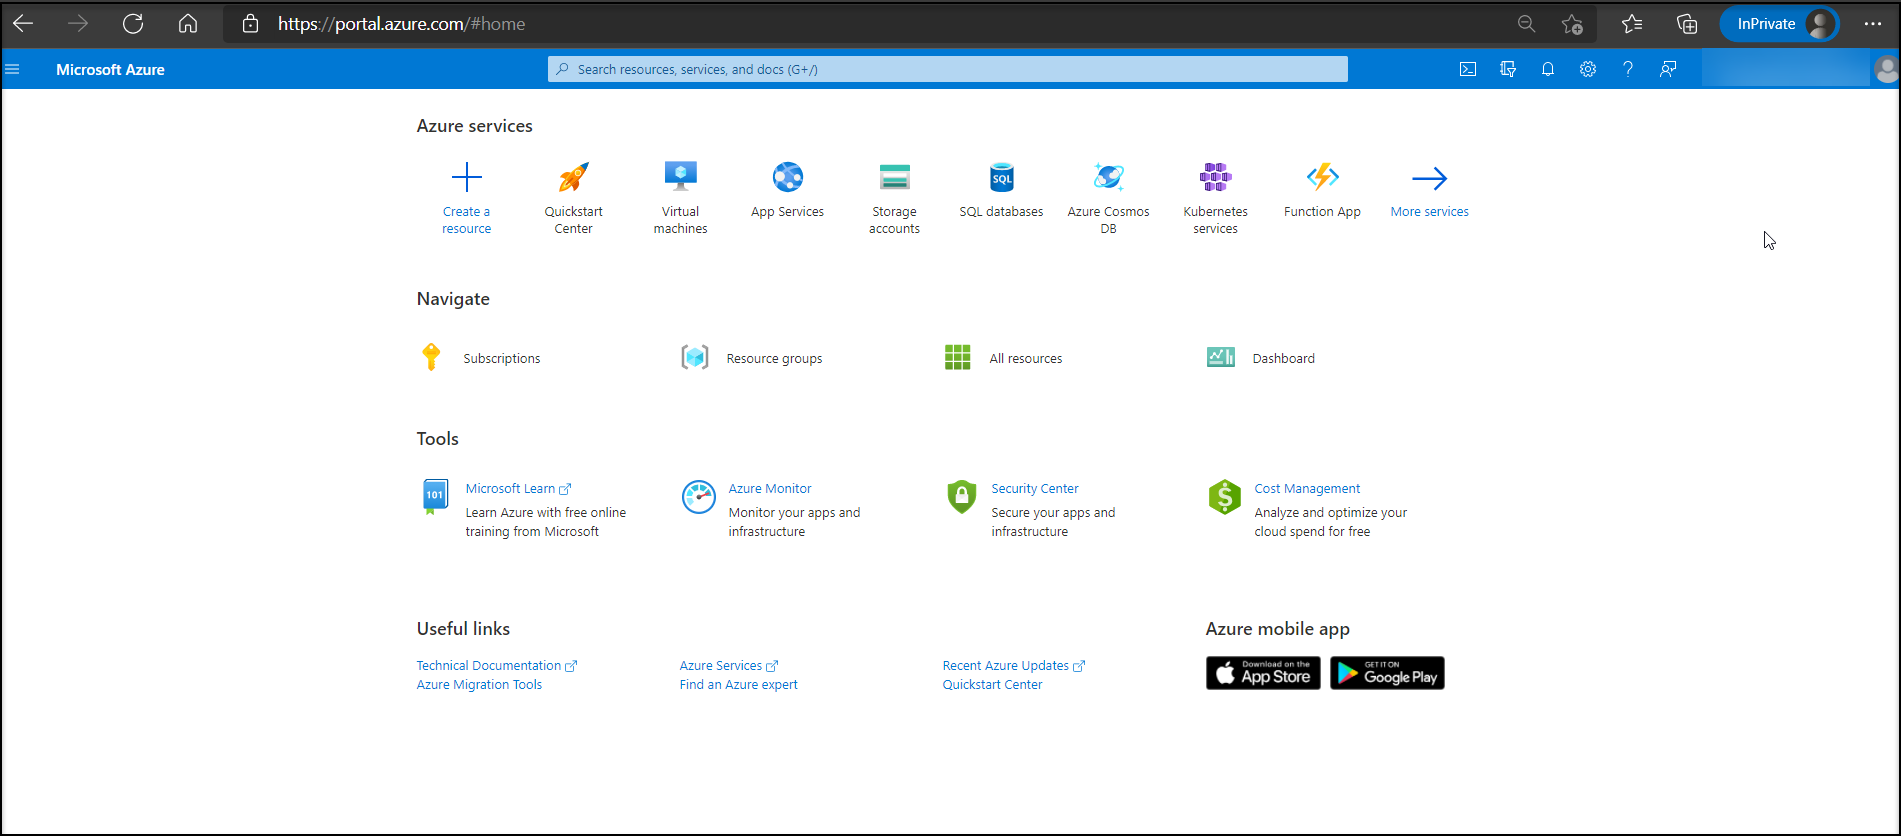Click the Subscriptions label under Navigate
The image size is (1901, 836).
point(502,358)
